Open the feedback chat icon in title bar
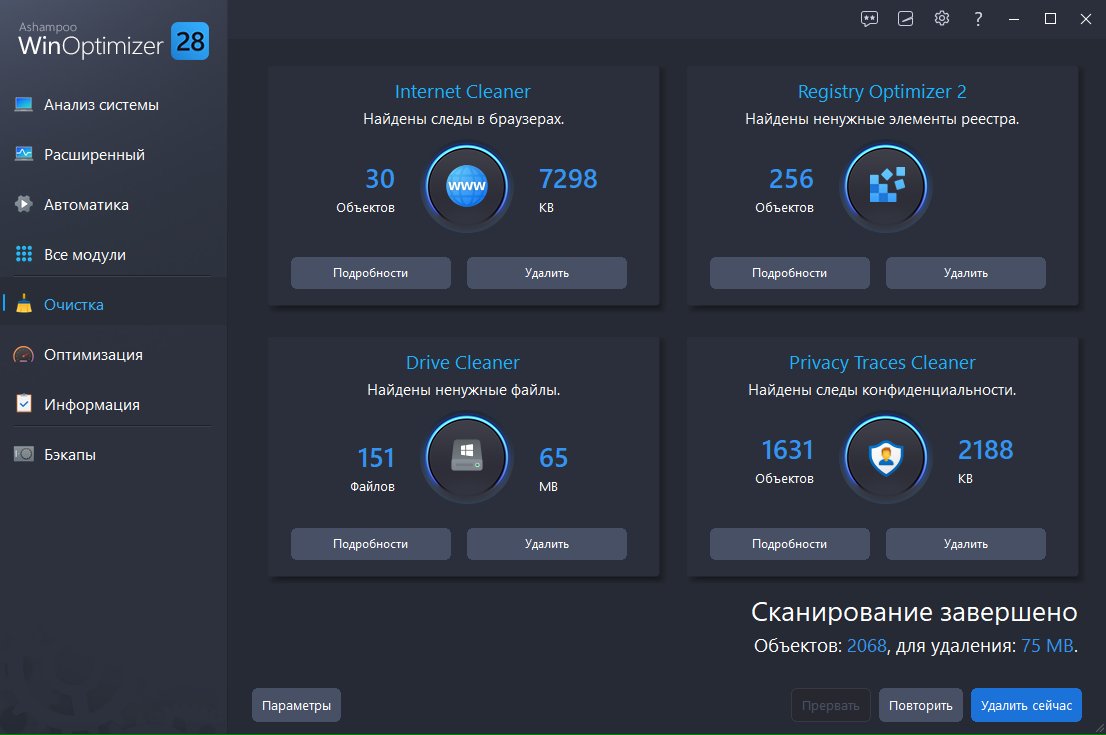This screenshot has height=735, width=1106. (869, 19)
